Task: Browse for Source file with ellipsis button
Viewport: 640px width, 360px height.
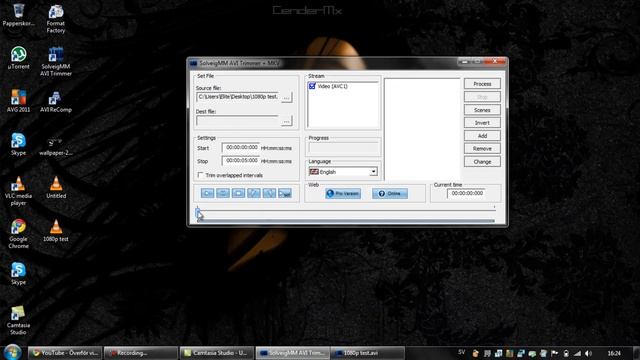Action: click(287, 98)
